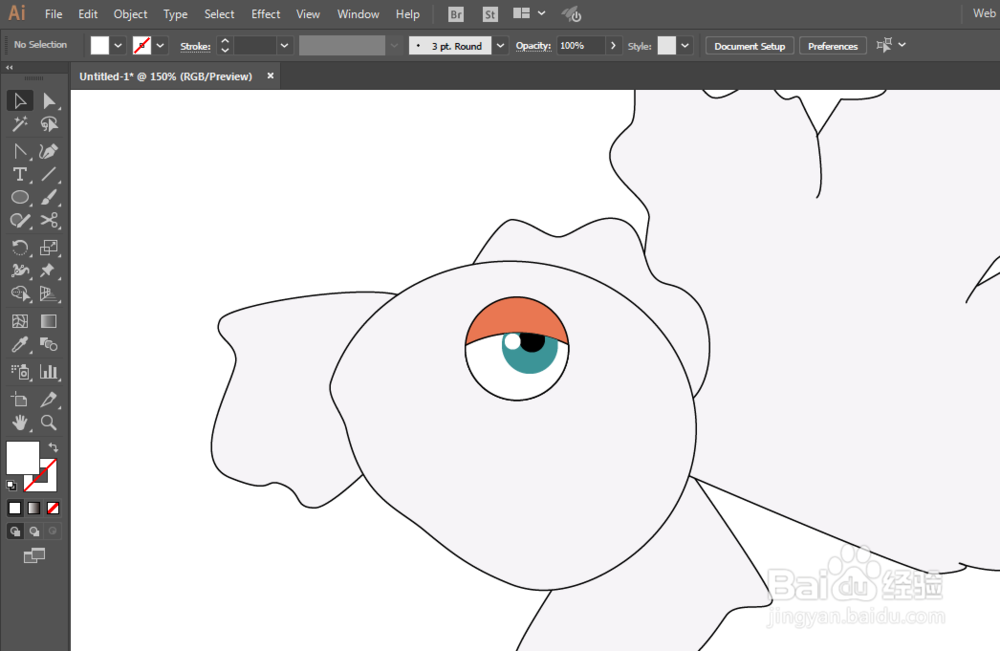Open the 3 pt. Round brush dropdown
The image size is (1000, 651).
click(501, 45)
